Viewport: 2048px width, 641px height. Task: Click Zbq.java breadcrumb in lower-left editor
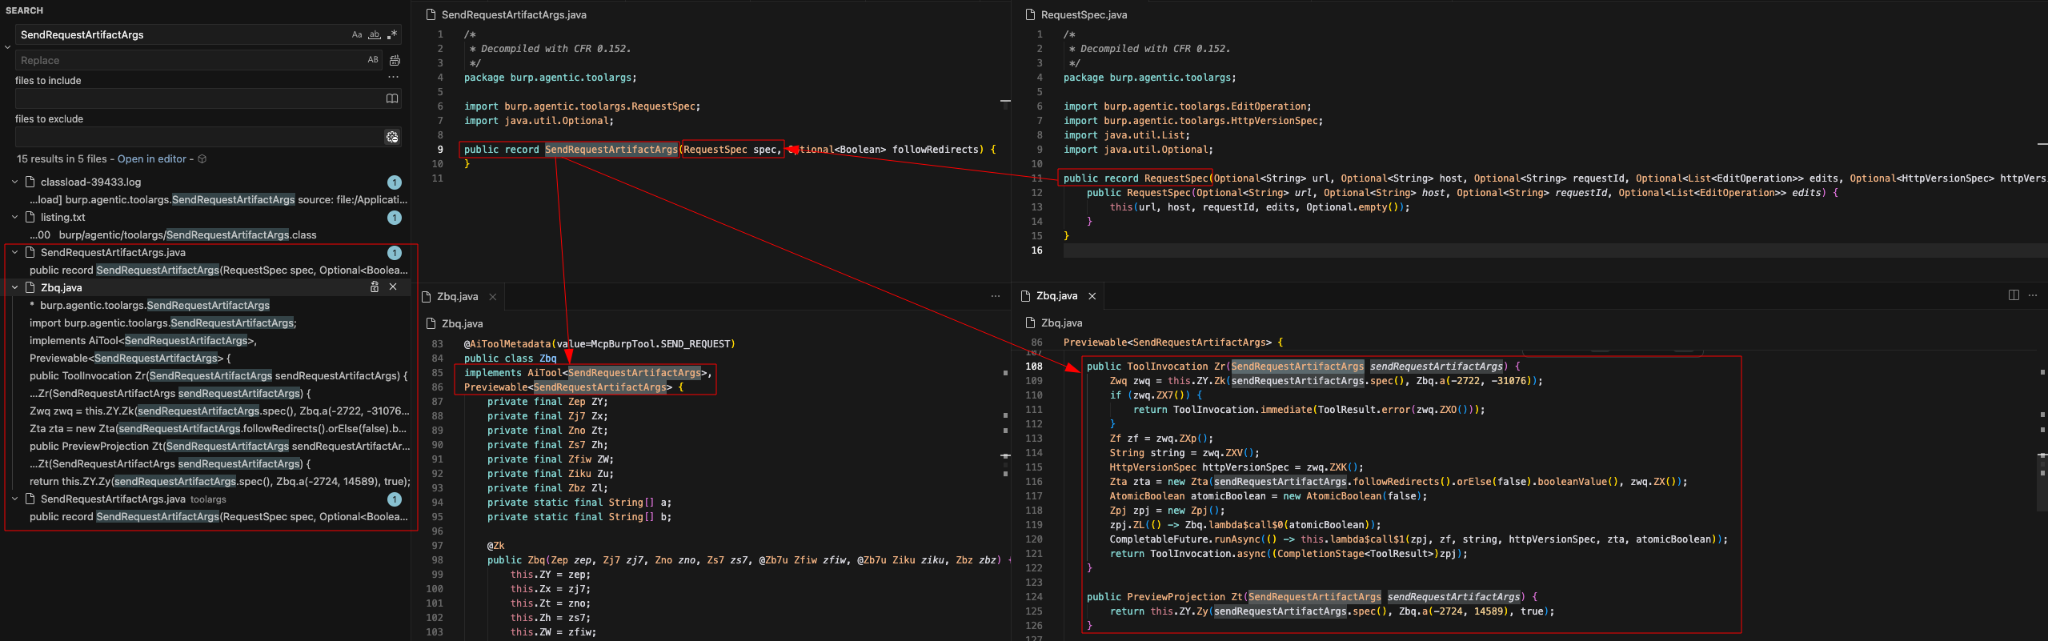pyautogui.click(x=462, y=324)
